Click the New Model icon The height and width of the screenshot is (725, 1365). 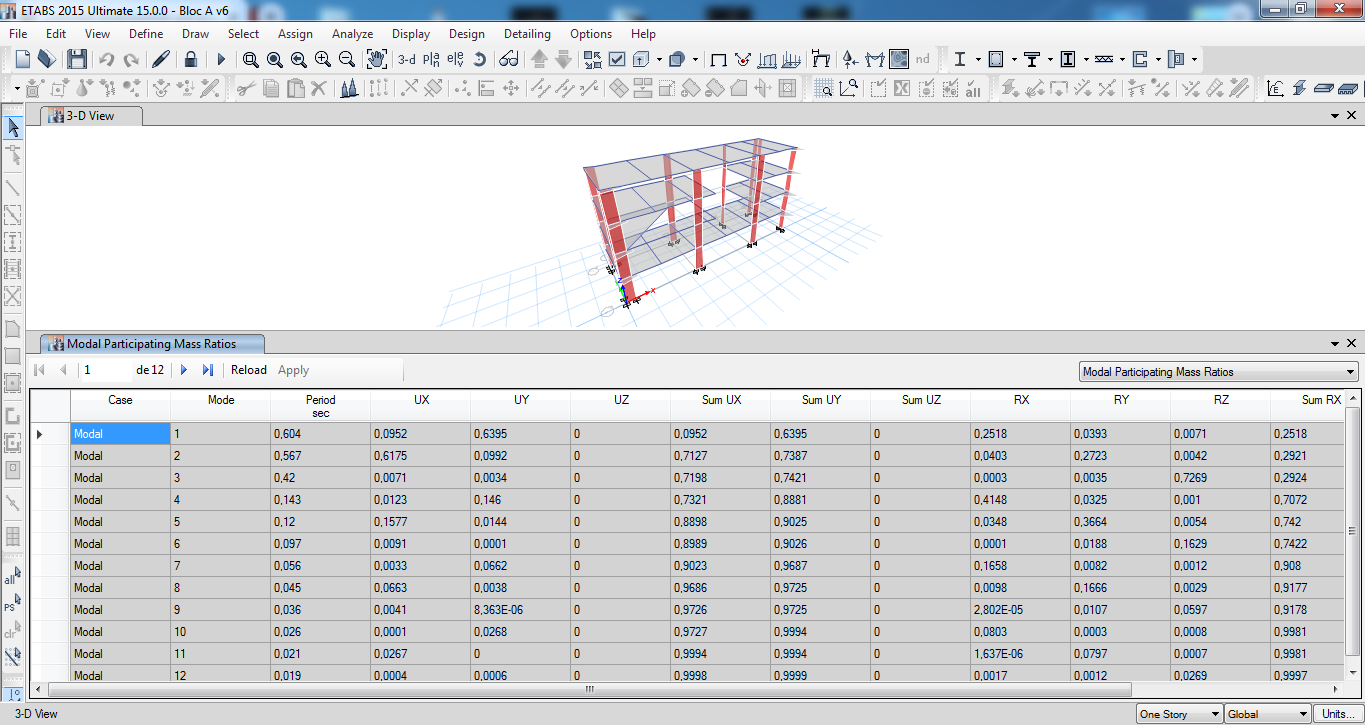tap(22, 59)
